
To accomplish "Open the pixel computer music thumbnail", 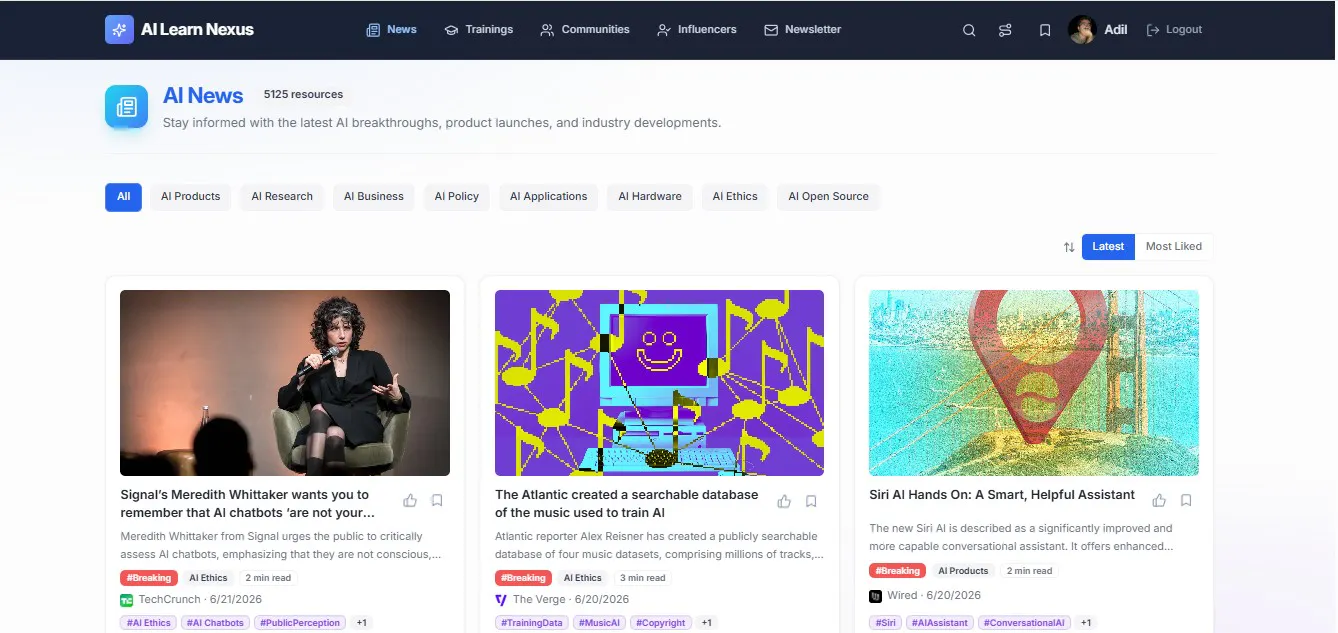I will pyautogui.click(x=659, y=383).
